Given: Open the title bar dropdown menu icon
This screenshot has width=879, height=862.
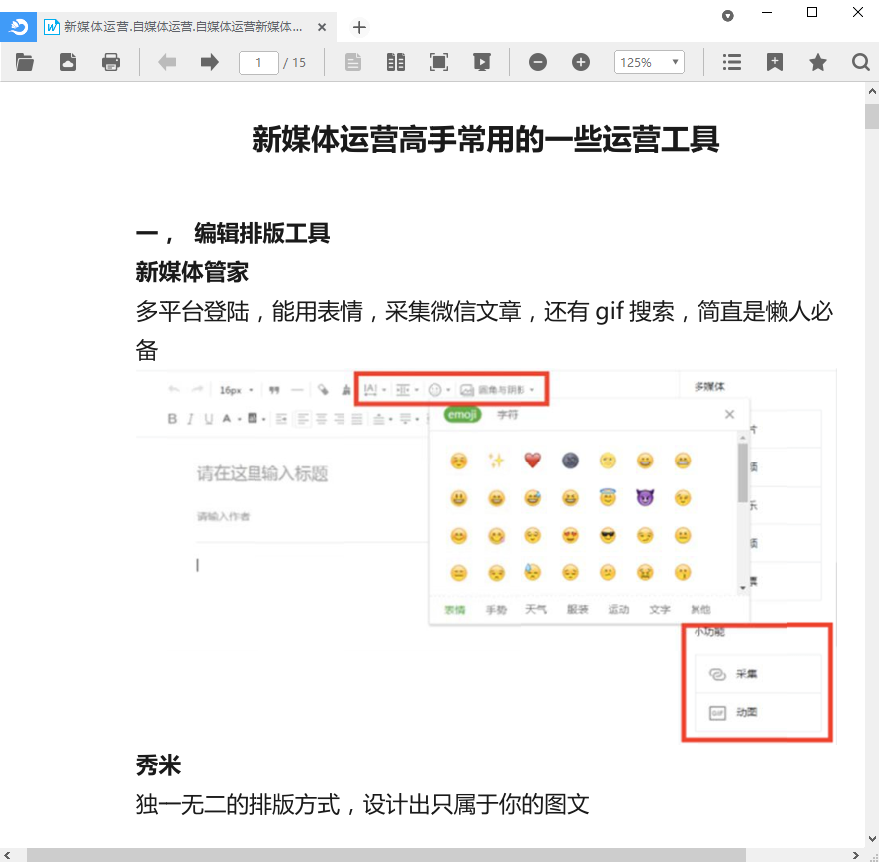Looking at the screenshot, I should [728, 16].
